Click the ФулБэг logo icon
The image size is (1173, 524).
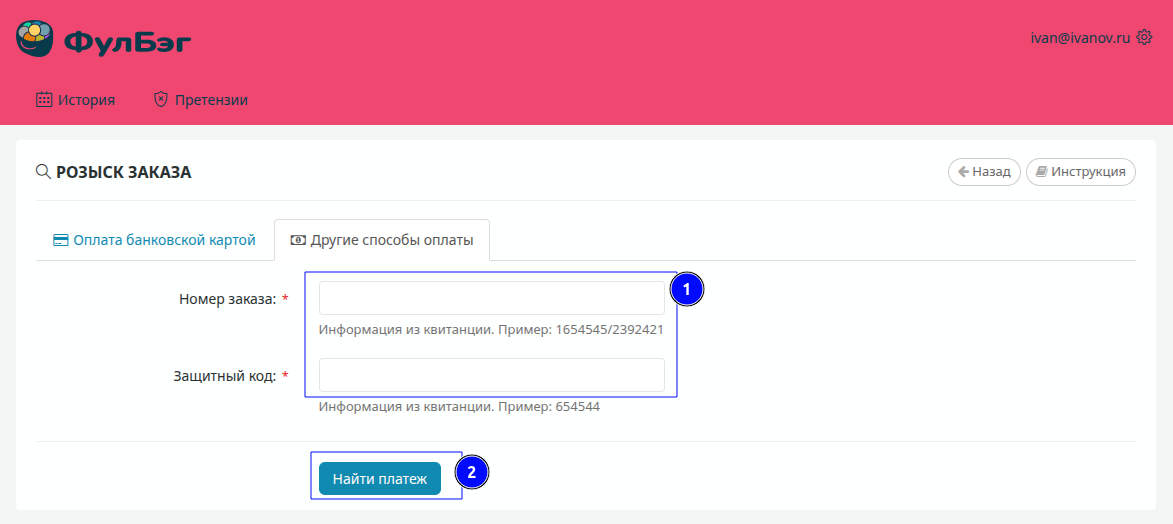tap(34, 39)
